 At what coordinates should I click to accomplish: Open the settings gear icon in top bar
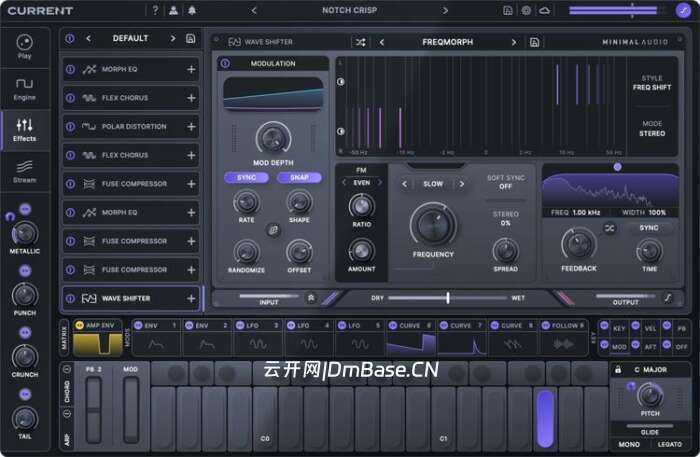pyautogui.click(x=526, y=10)
